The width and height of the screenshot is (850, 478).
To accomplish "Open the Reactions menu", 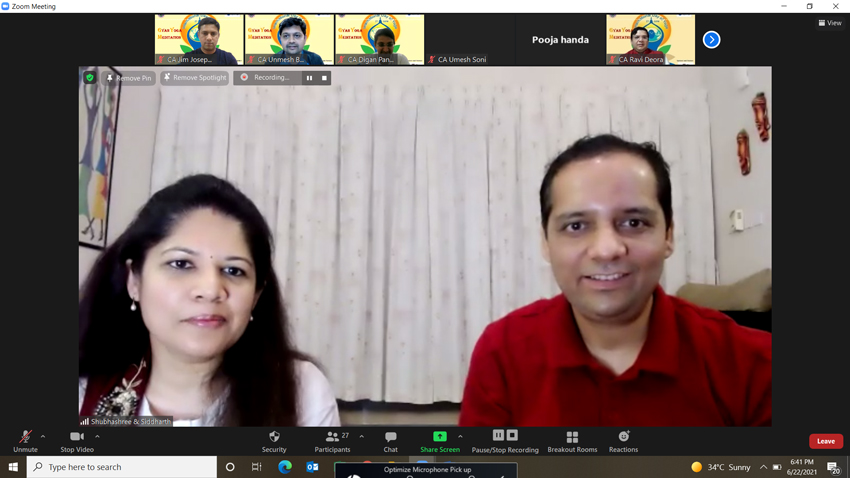I will pyautogui.click(x=623, y=440).
